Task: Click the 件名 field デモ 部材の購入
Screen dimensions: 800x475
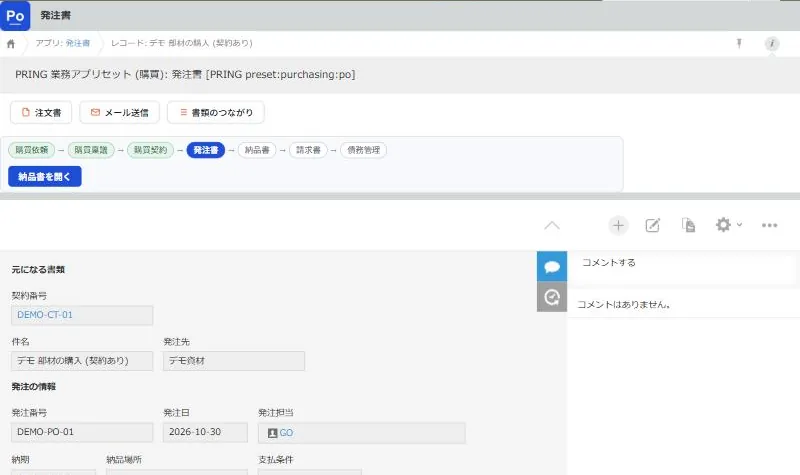Action: tap(82, 361)
